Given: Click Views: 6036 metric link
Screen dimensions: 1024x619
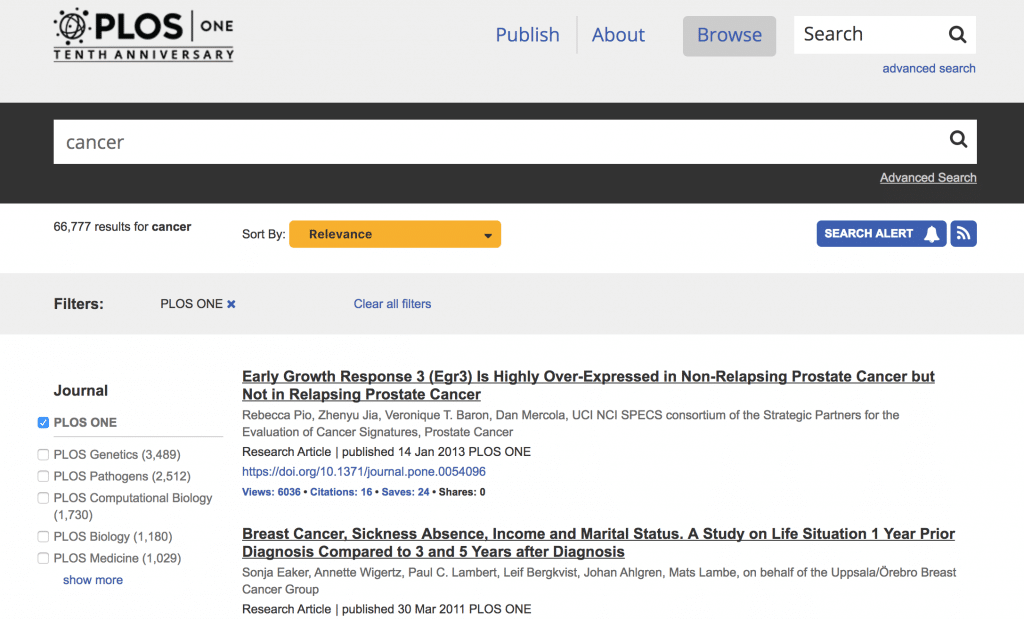Looking at the screenshot, I should [271, 492].
